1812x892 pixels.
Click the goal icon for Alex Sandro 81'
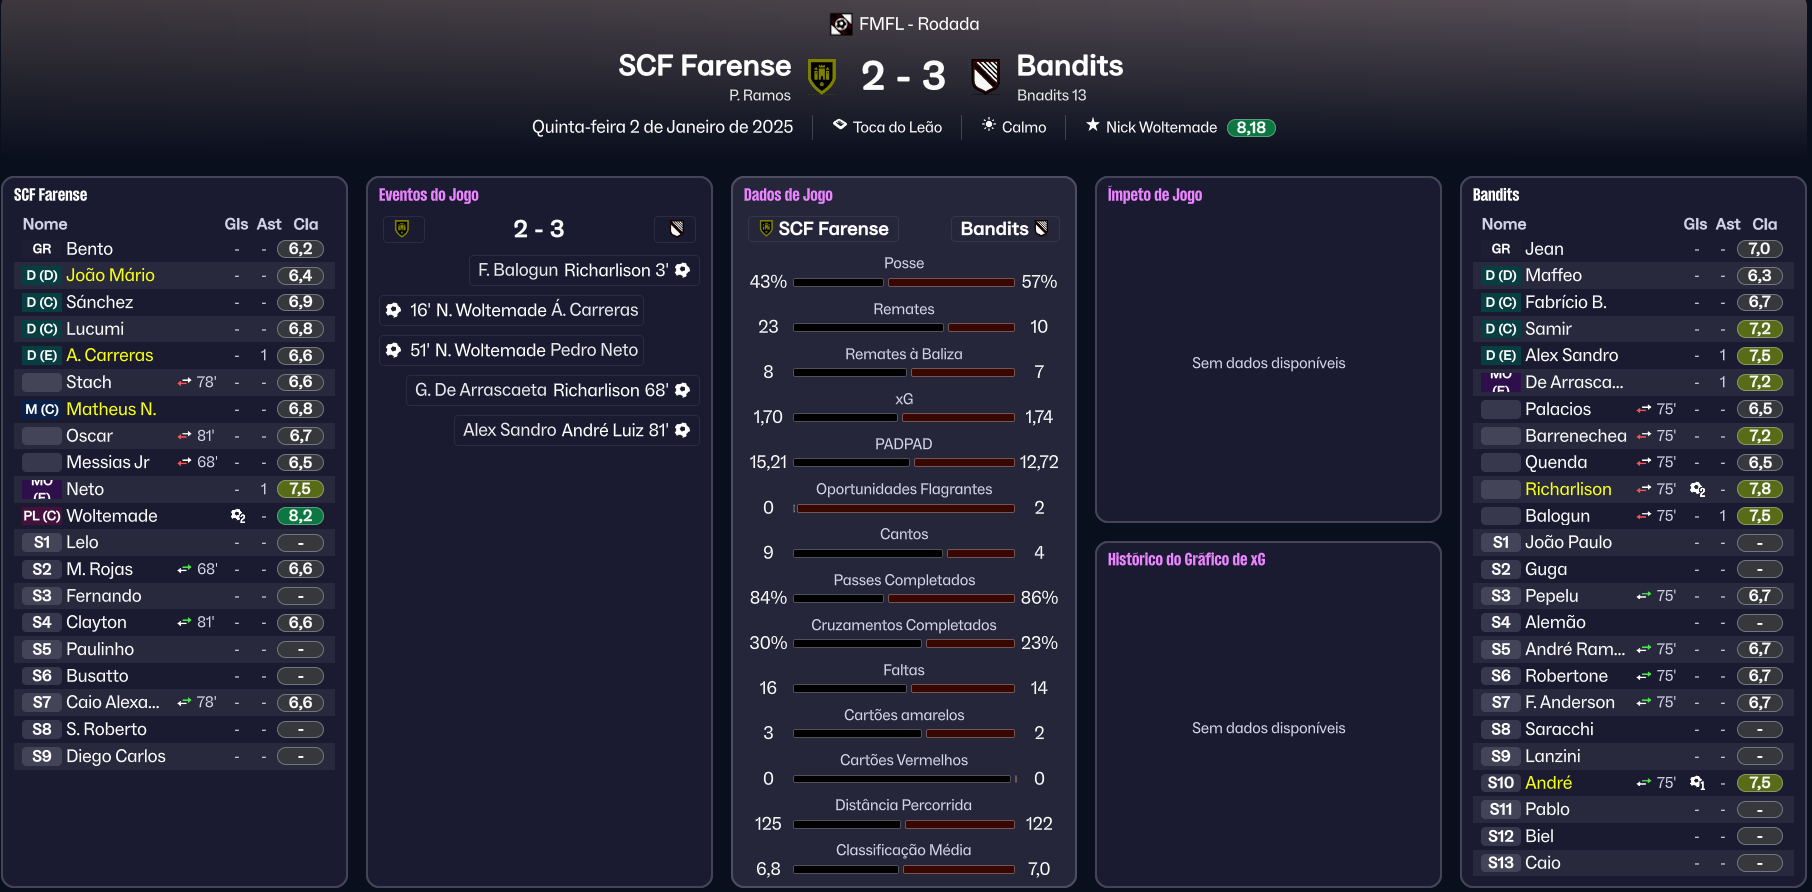tap(683, 430)
